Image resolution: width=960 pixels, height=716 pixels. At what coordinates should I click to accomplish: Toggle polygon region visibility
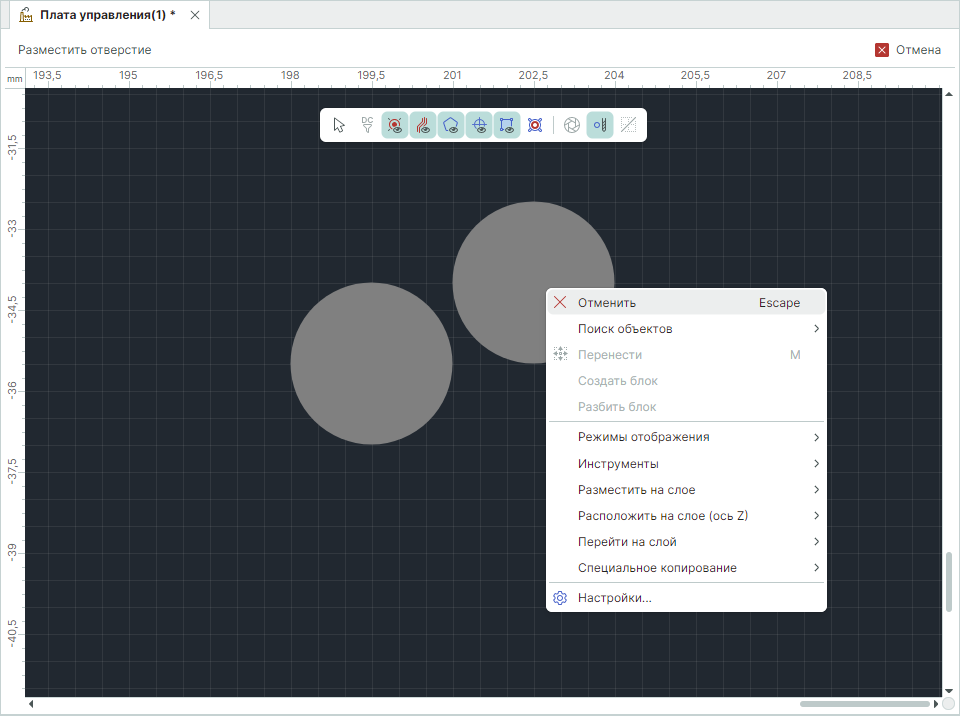451,125
